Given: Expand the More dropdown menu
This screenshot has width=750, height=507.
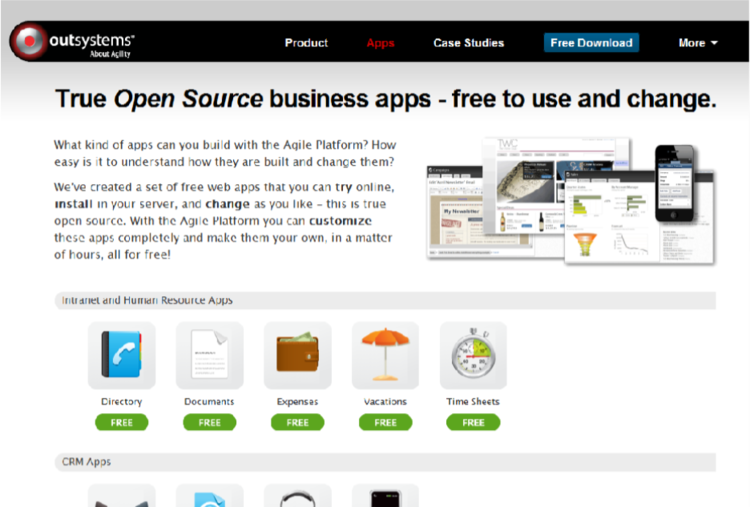Looking at the screenshot, I should click(x=698, y=43).
